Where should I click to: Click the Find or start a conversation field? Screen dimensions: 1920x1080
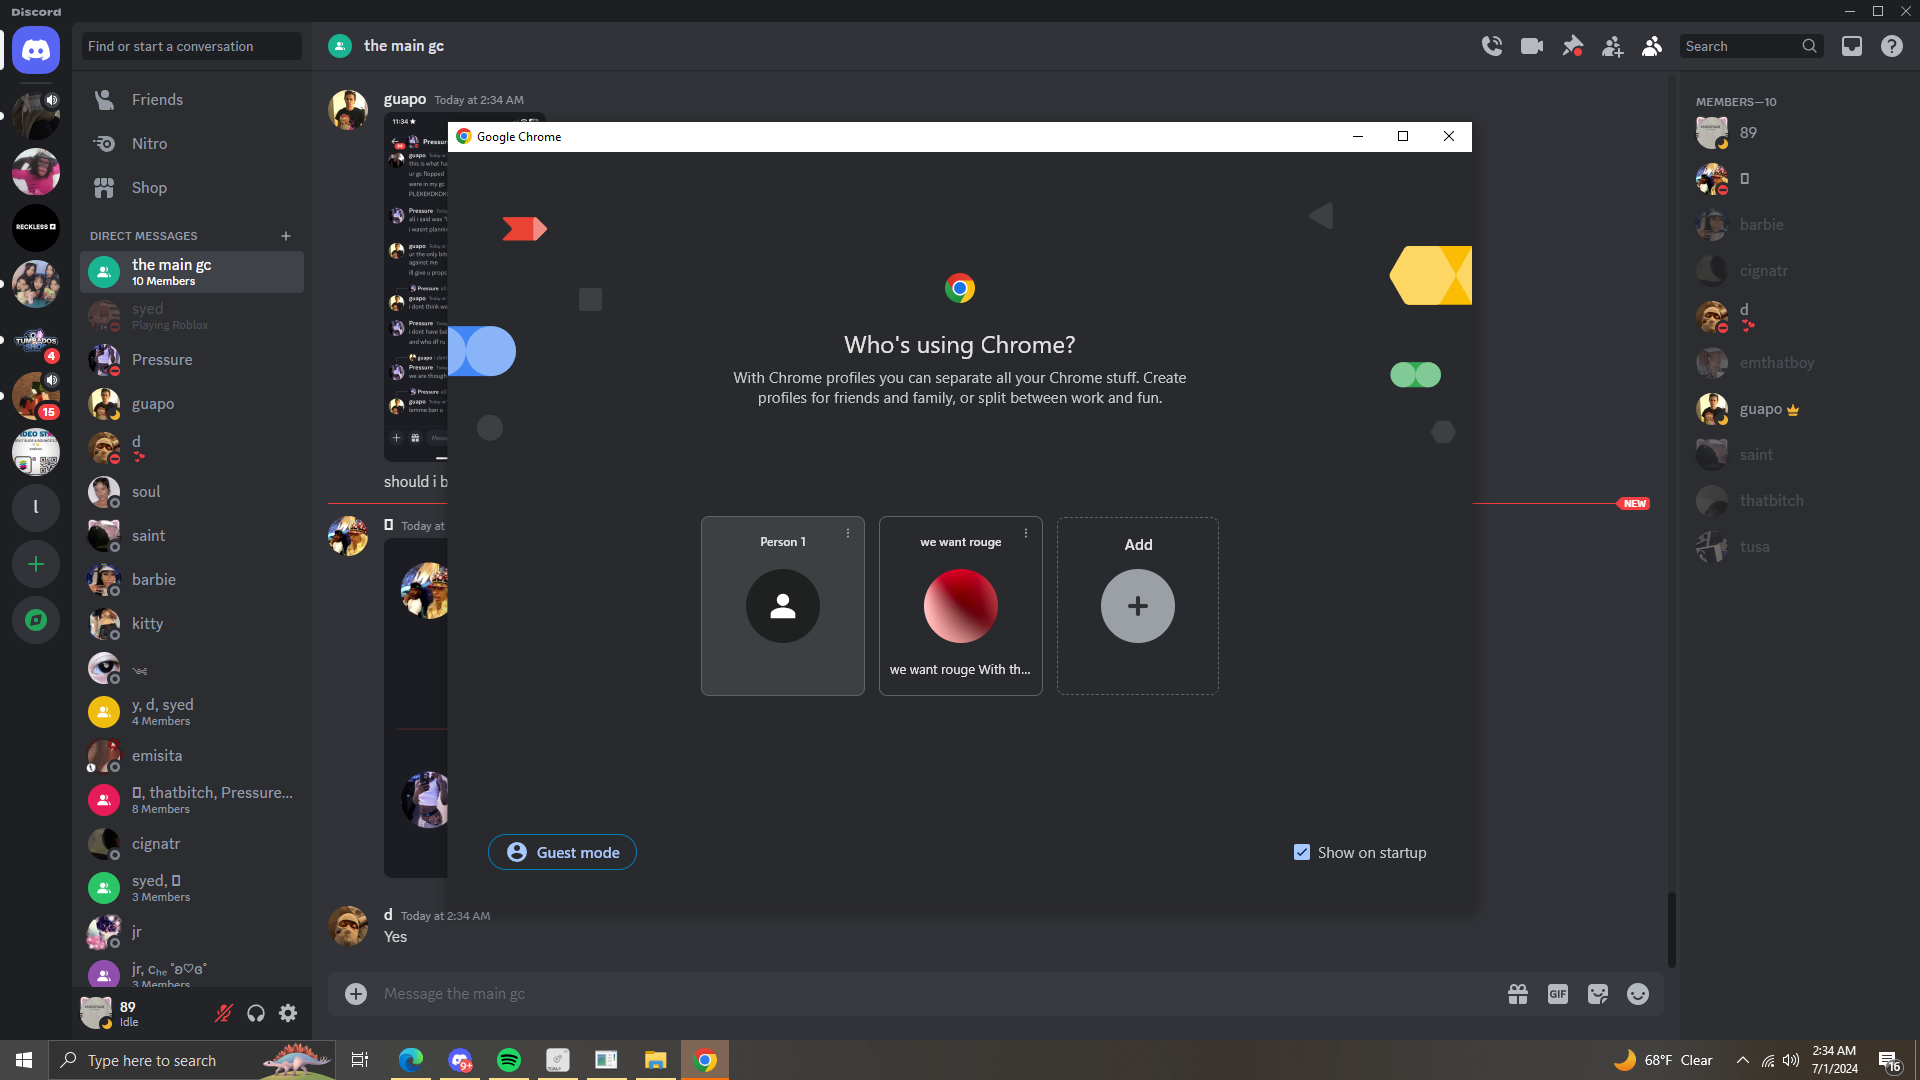click(192, 46)
